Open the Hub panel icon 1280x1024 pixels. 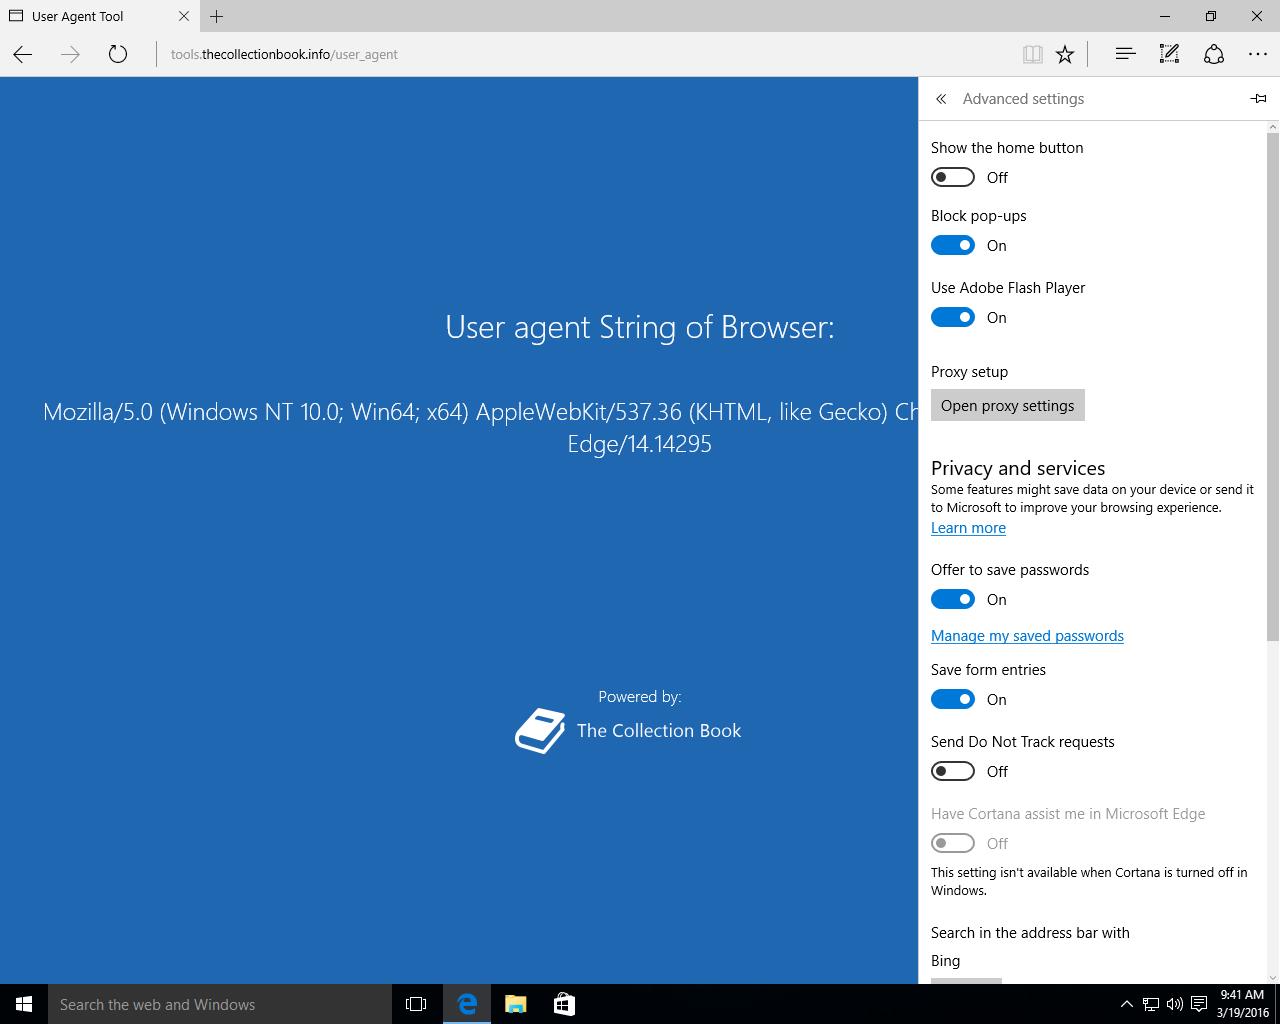pyautogui.click(x=1125, y=54)
